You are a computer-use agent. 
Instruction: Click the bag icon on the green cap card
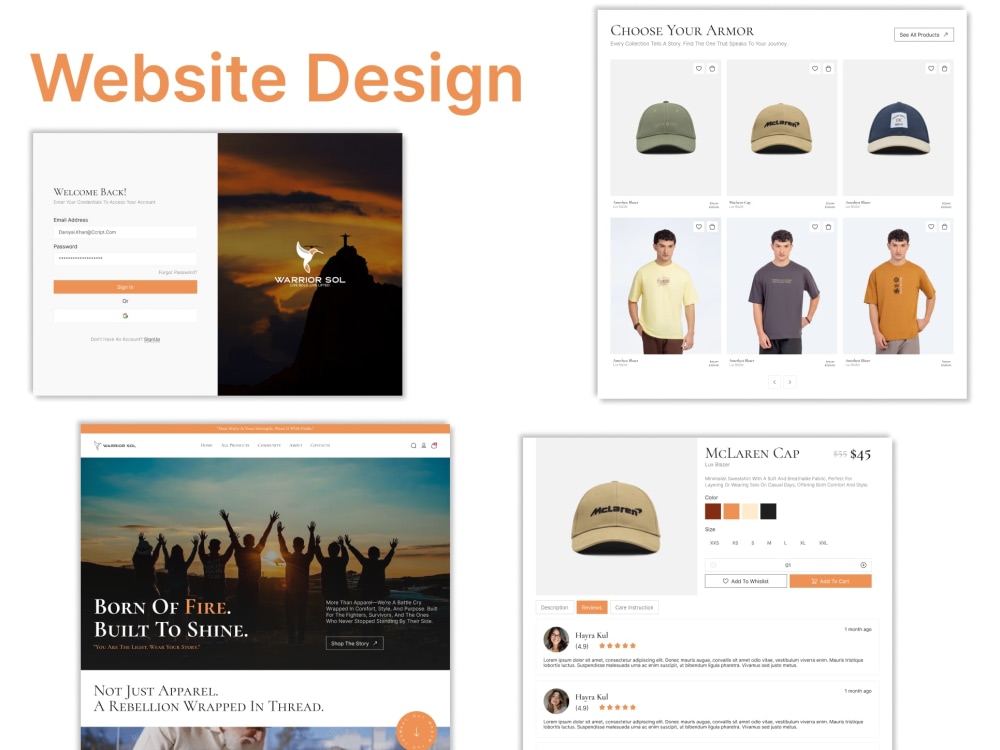click(x=712, y=68)
